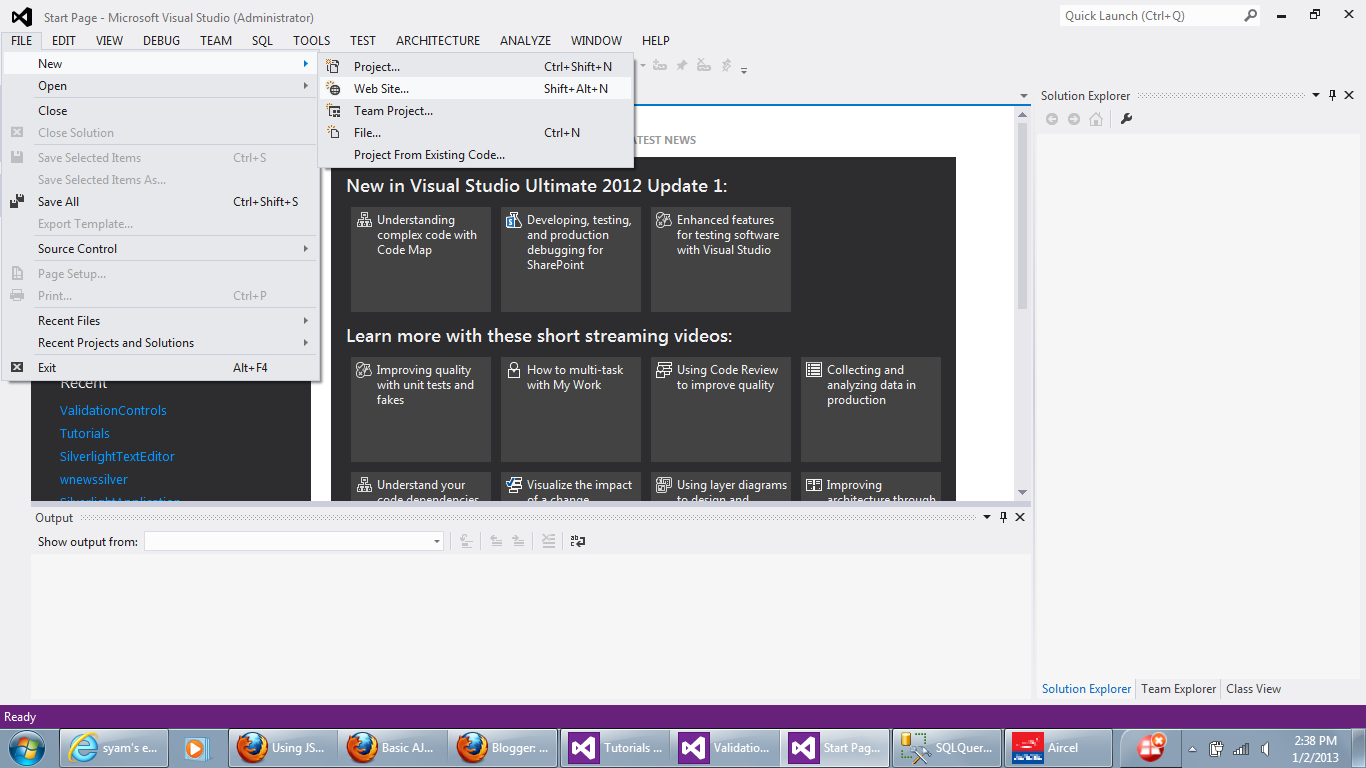The image size is (1366, 768).
Task: Open SQLQuery from the taskbar
Action: (945, 747)
